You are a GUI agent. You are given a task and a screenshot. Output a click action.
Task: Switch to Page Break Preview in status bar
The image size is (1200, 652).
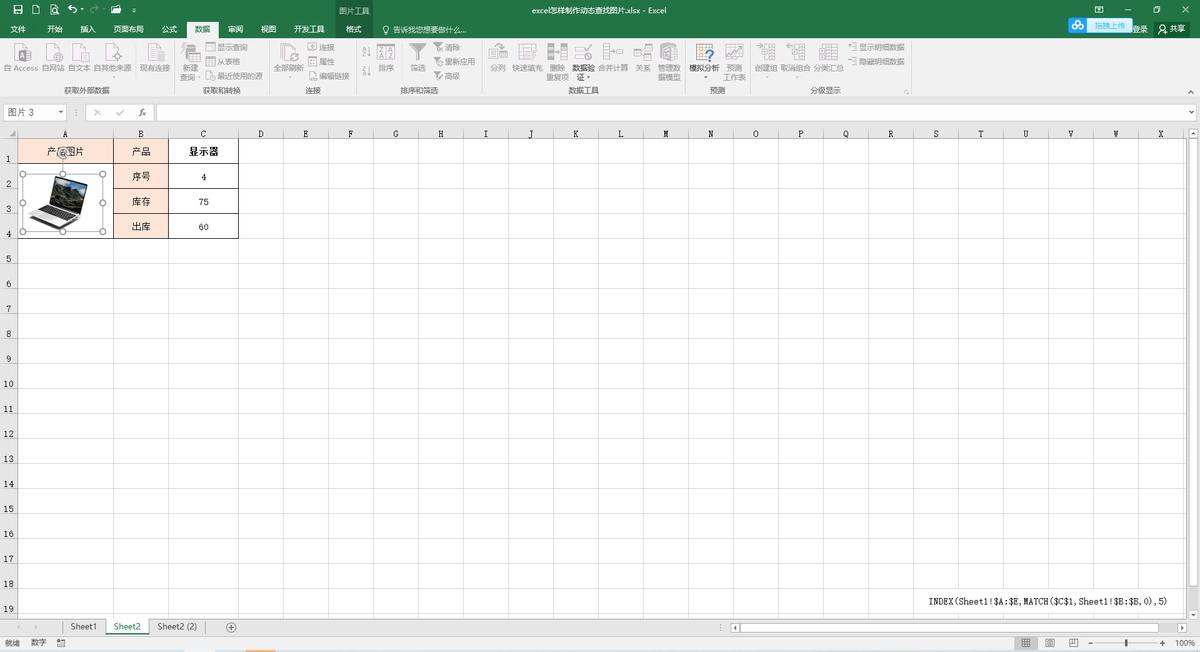[1072, 643]
